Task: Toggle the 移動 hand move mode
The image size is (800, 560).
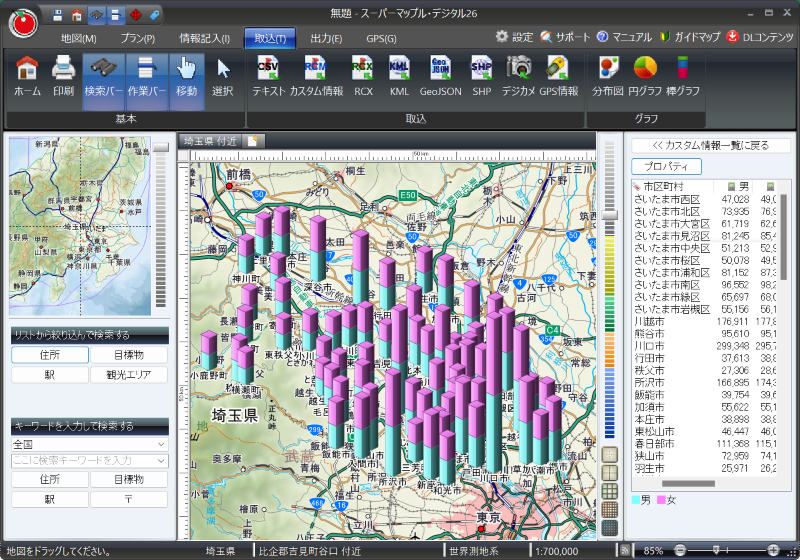Action: [x=187, y=82]
